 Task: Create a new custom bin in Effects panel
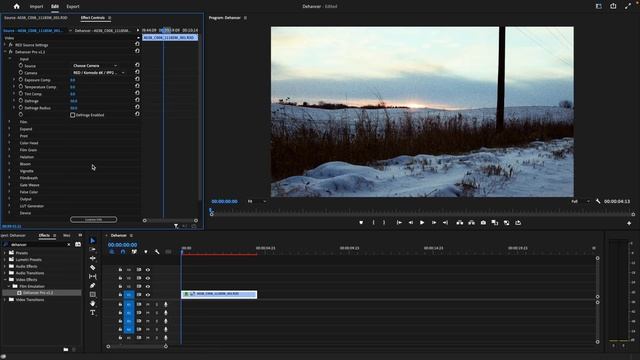(x=66, y=349)
